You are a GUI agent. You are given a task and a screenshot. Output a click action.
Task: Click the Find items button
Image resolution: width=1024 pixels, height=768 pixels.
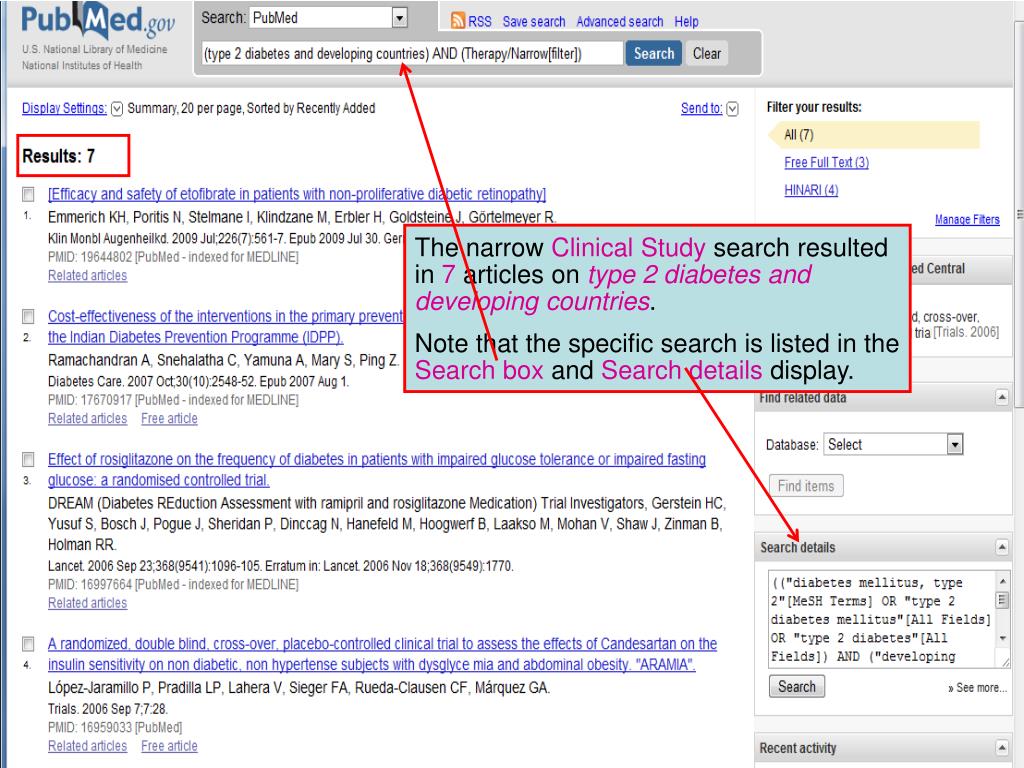(x=806, y=486)
